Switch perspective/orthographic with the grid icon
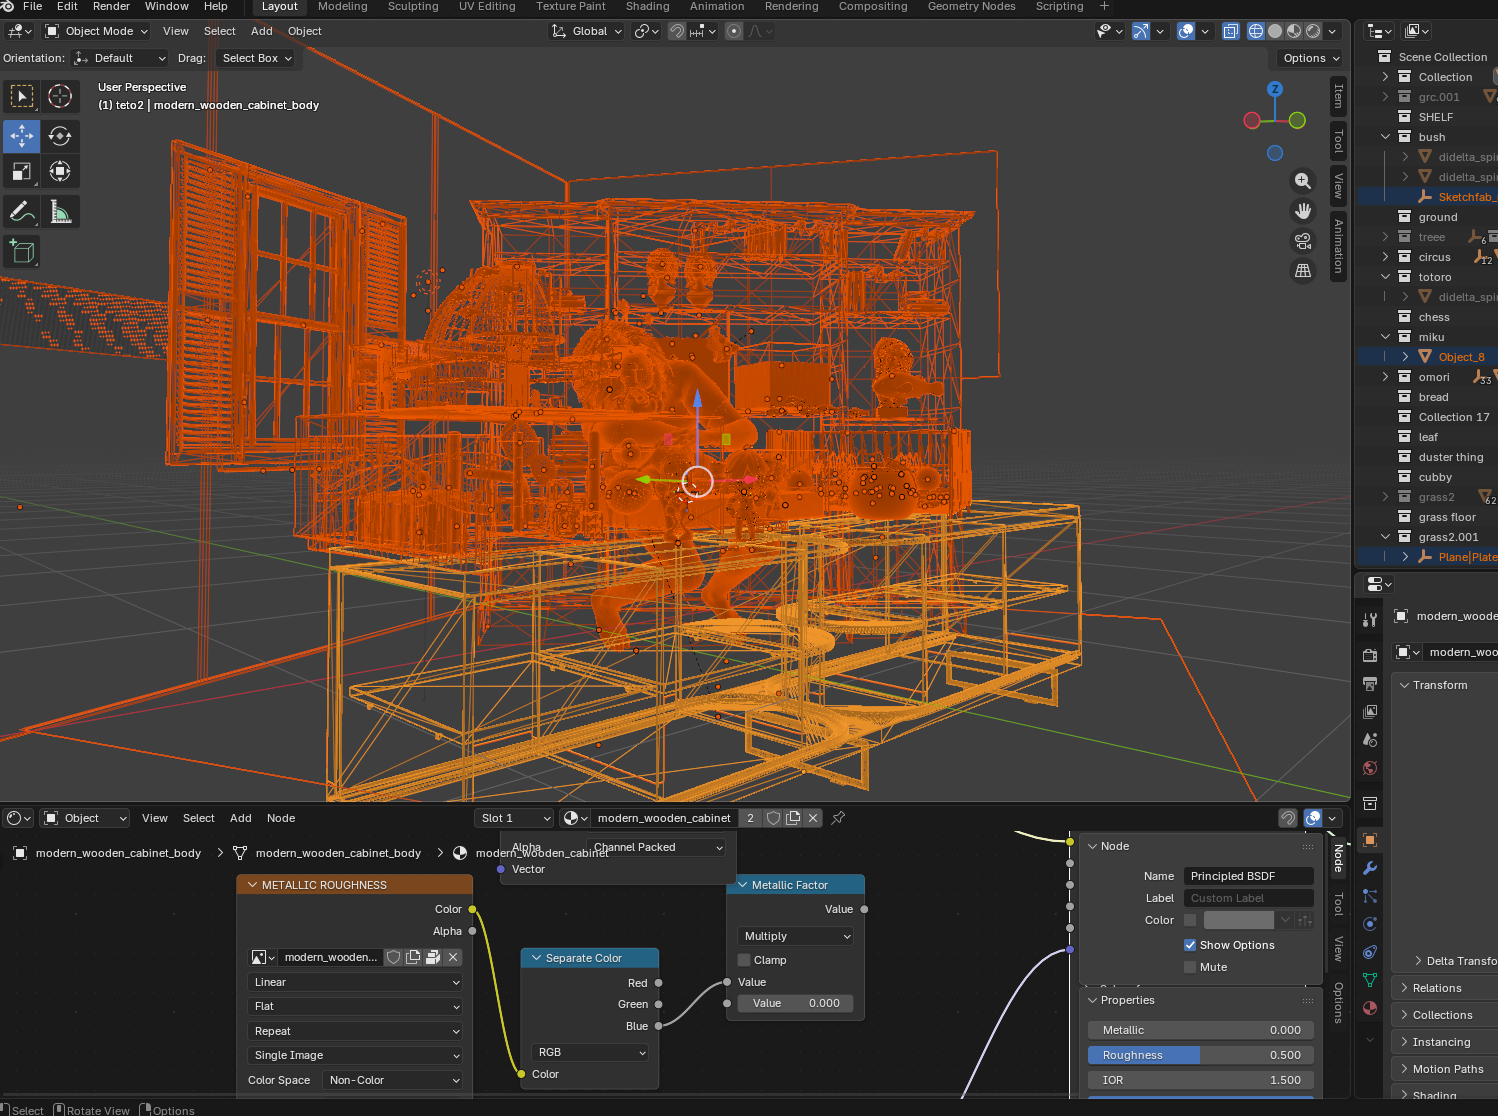 click(1303, 271)
